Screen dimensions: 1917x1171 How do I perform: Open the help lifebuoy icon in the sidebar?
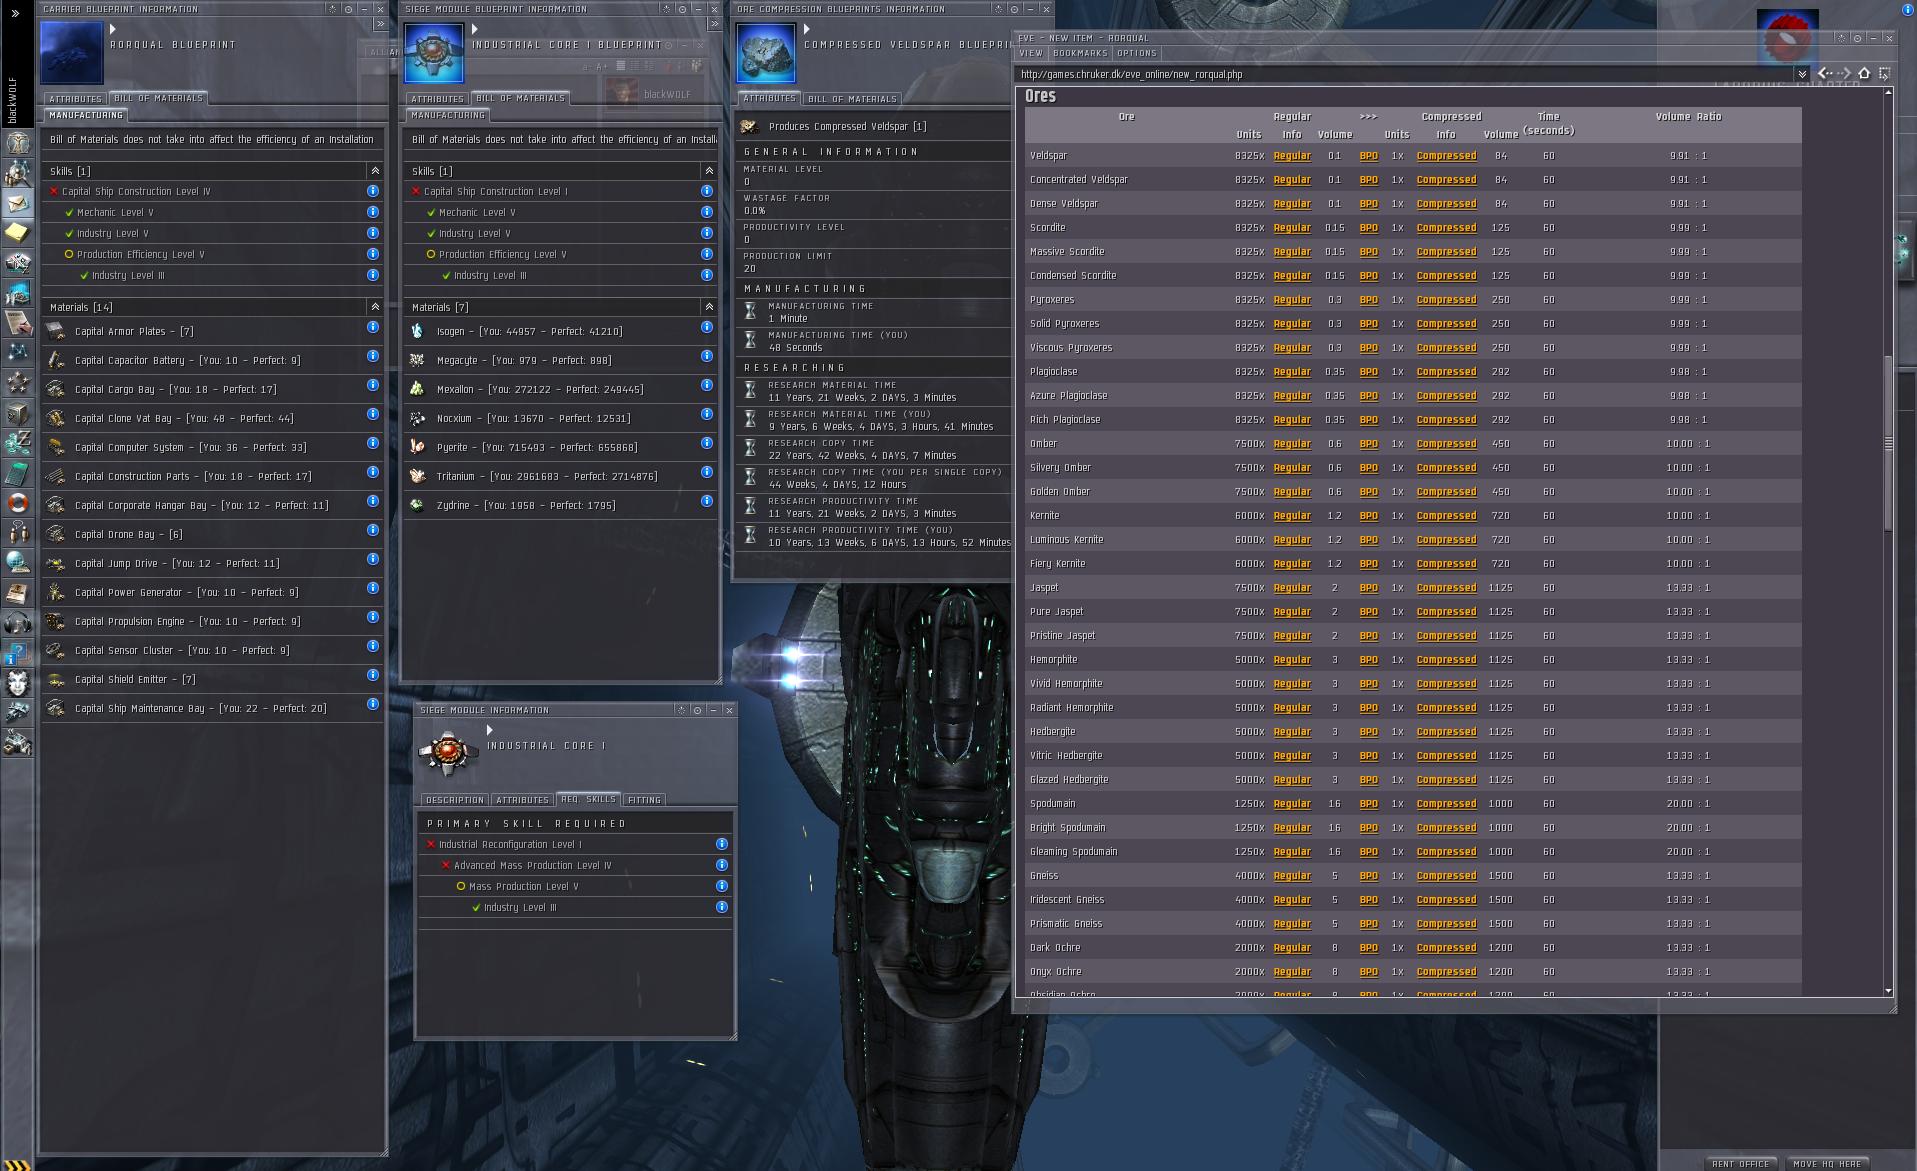click(17, 503)
